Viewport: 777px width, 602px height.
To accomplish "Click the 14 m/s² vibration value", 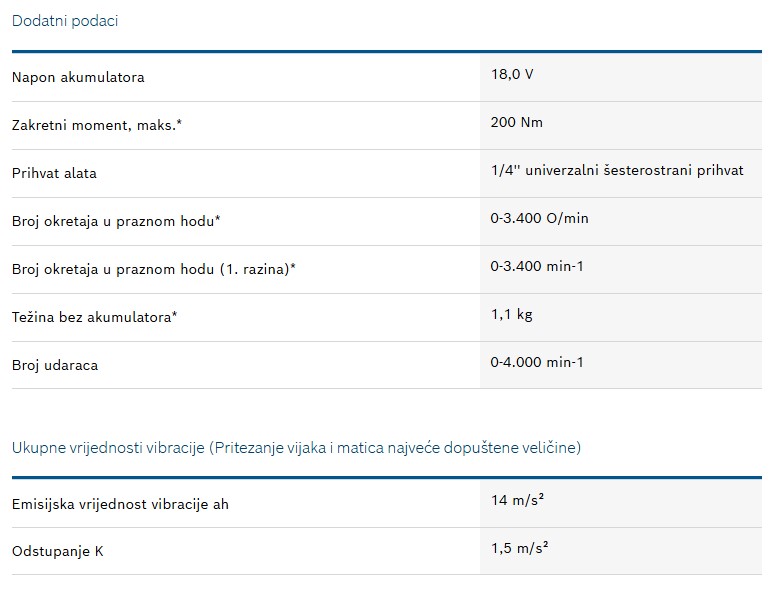I will pyautogui.click(x=518, y=500).
